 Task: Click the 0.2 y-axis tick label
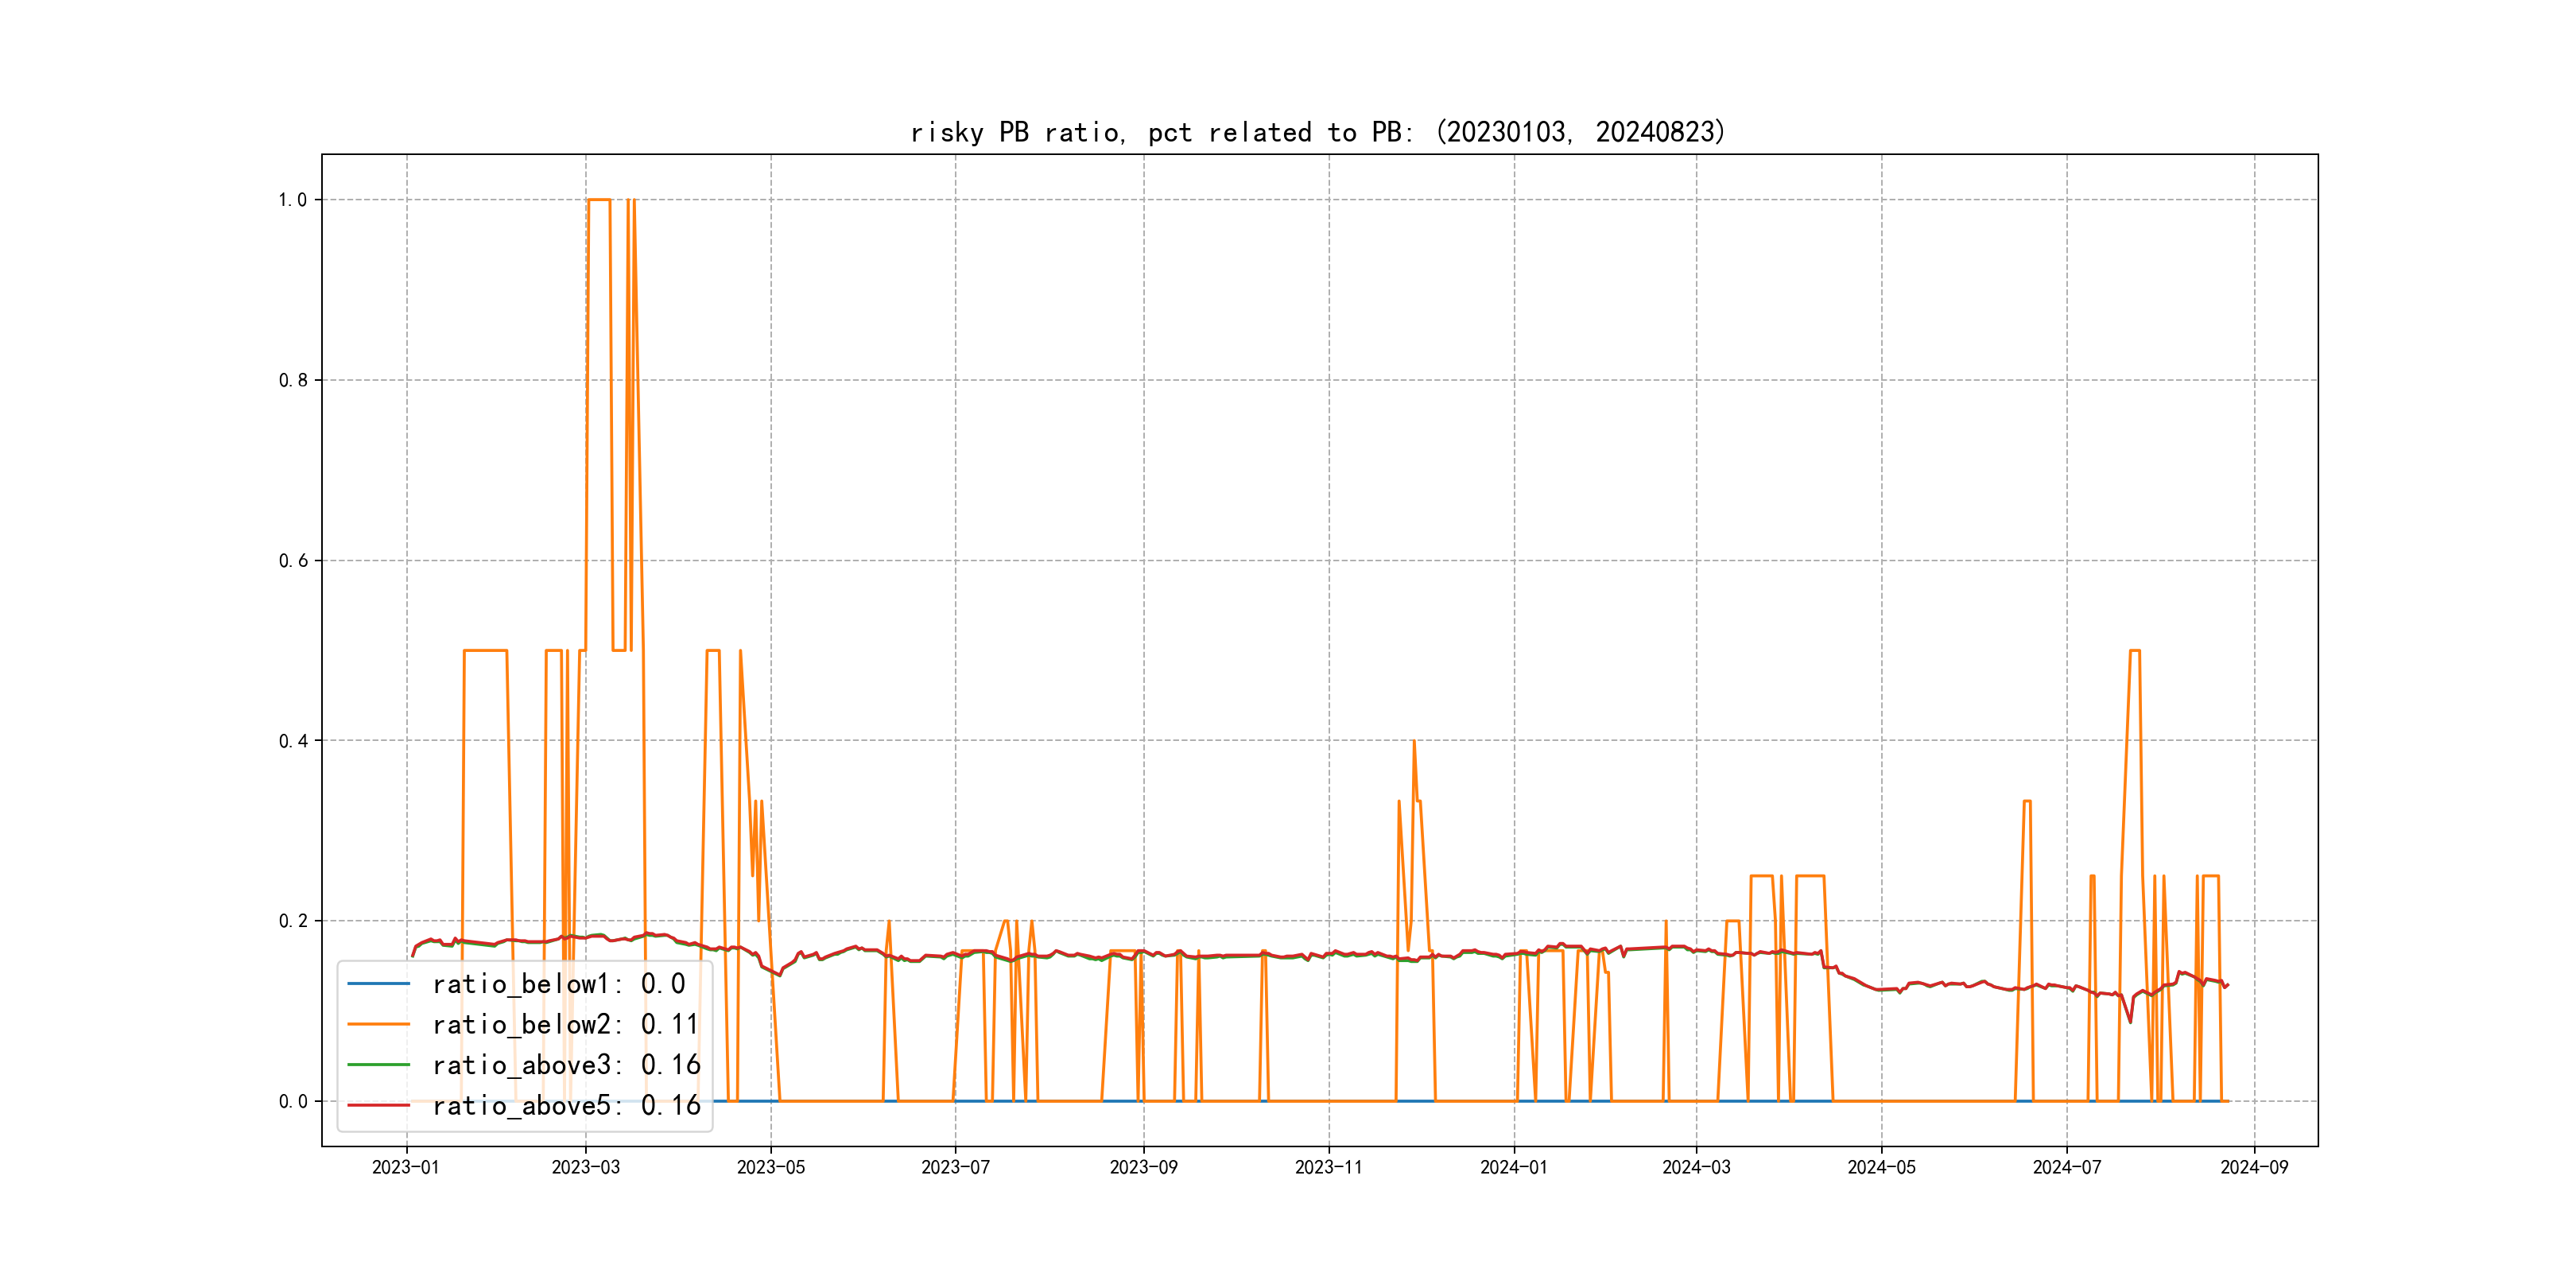(x=292, y=921)
